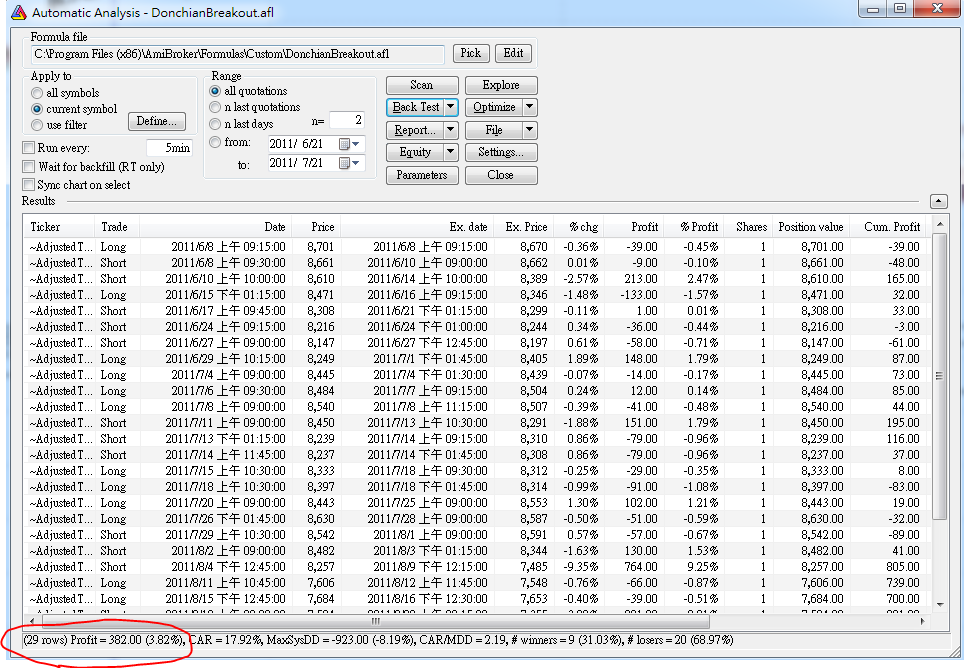Open the Parameters dialog
The width and height of the screenshot is (964, 668).
pos(422,175)
